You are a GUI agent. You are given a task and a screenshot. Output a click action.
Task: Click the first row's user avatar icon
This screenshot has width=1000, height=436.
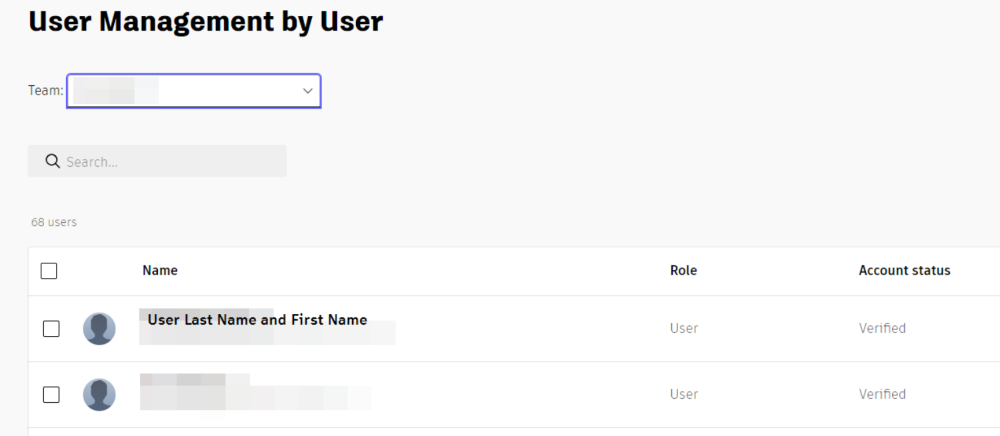point(99,328)
